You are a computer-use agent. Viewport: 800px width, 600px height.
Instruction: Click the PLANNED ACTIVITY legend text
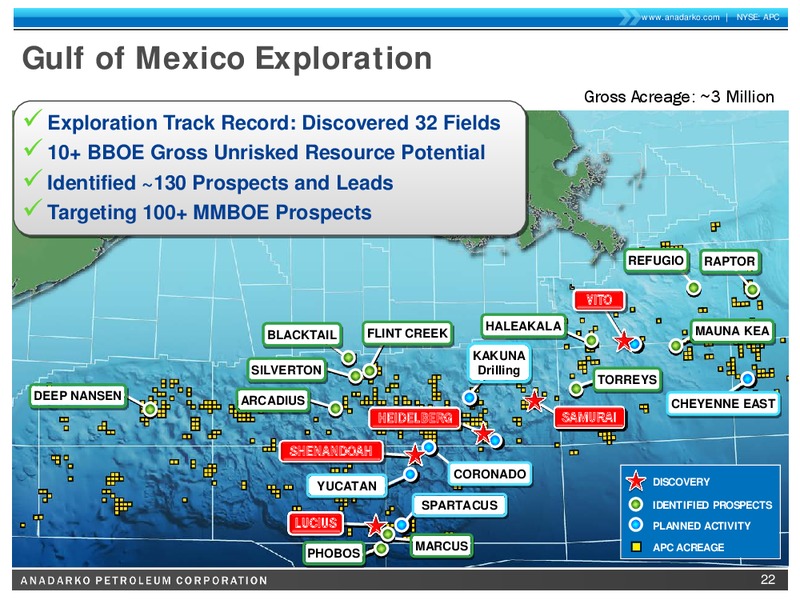click(x=702, y=526)
